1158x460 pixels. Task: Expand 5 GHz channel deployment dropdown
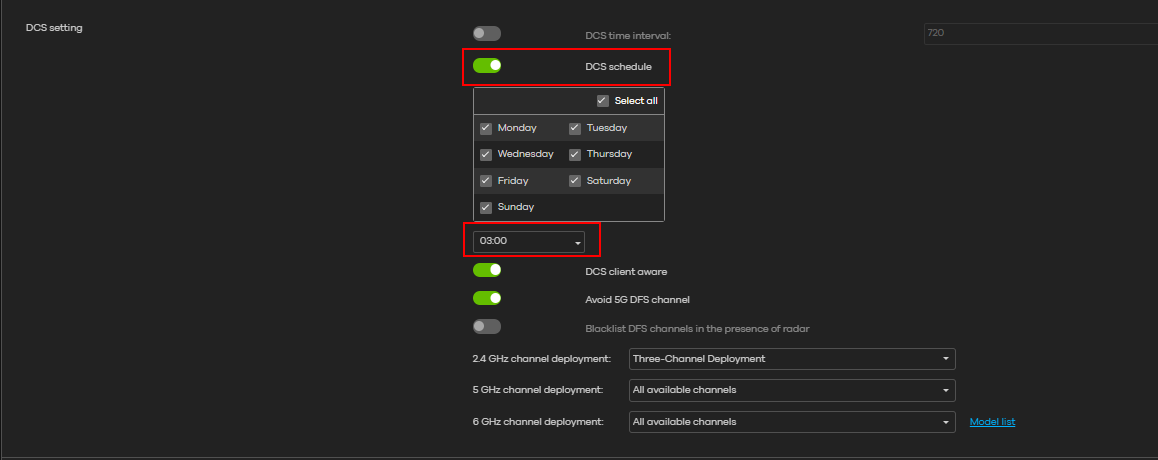click(791, 390)
